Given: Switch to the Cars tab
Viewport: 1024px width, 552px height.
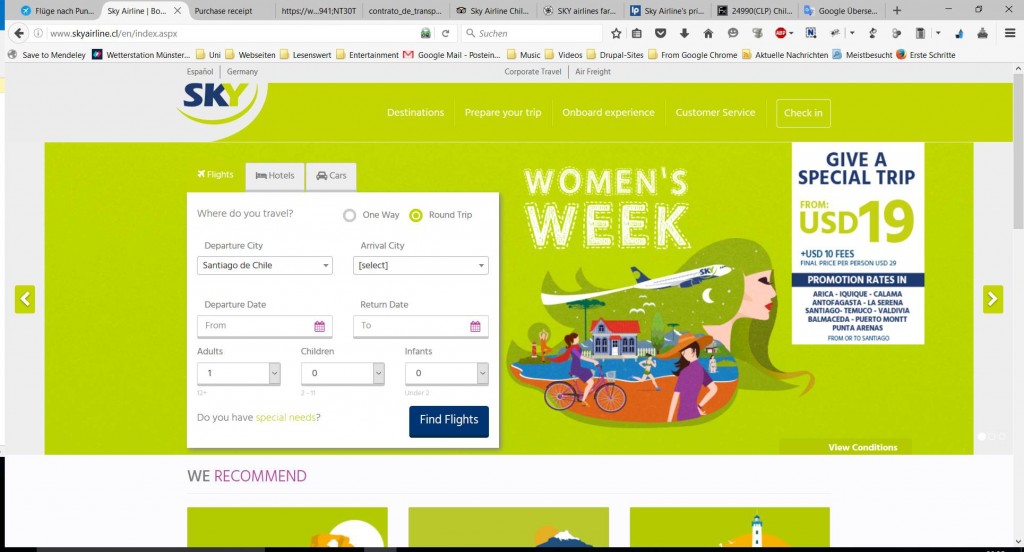Looking at the screenshot, I should click(x=331, y=176).
